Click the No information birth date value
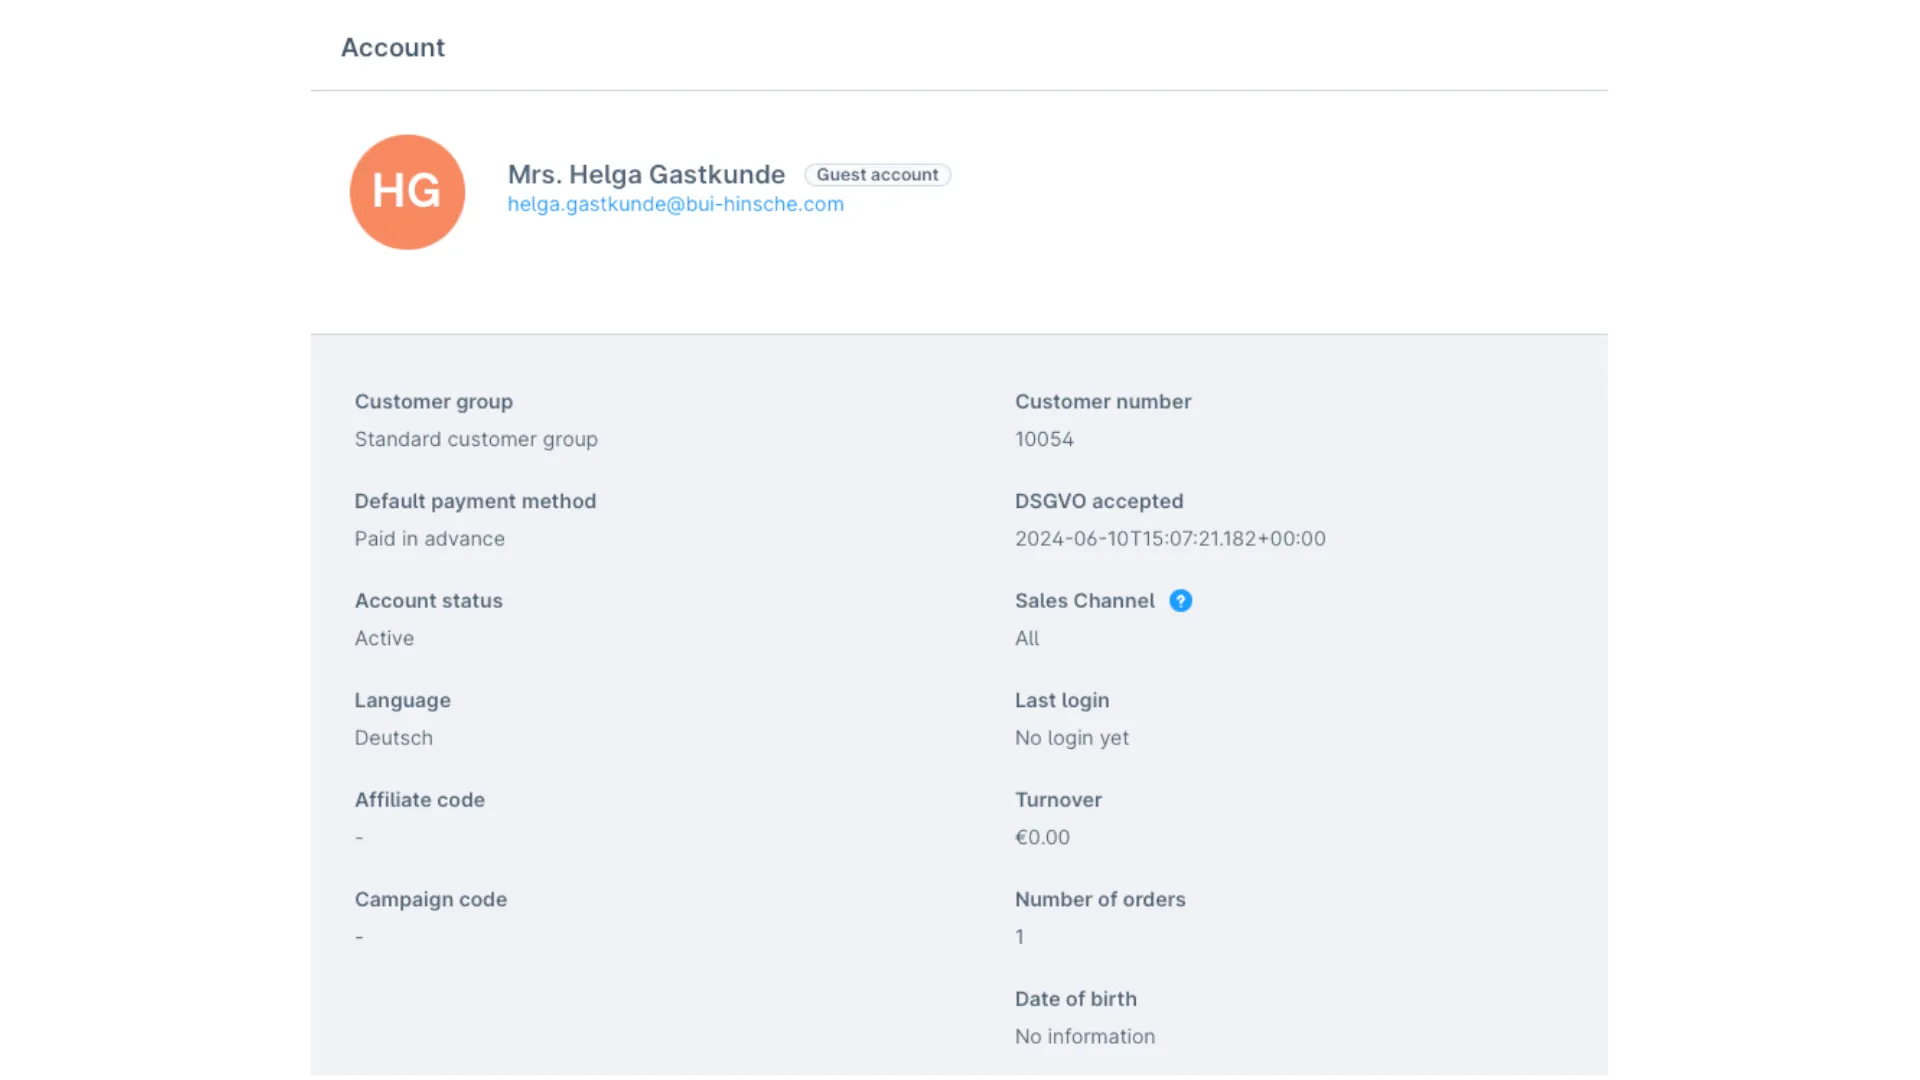The image size is (1920, 1080). click(1084, 1037)
